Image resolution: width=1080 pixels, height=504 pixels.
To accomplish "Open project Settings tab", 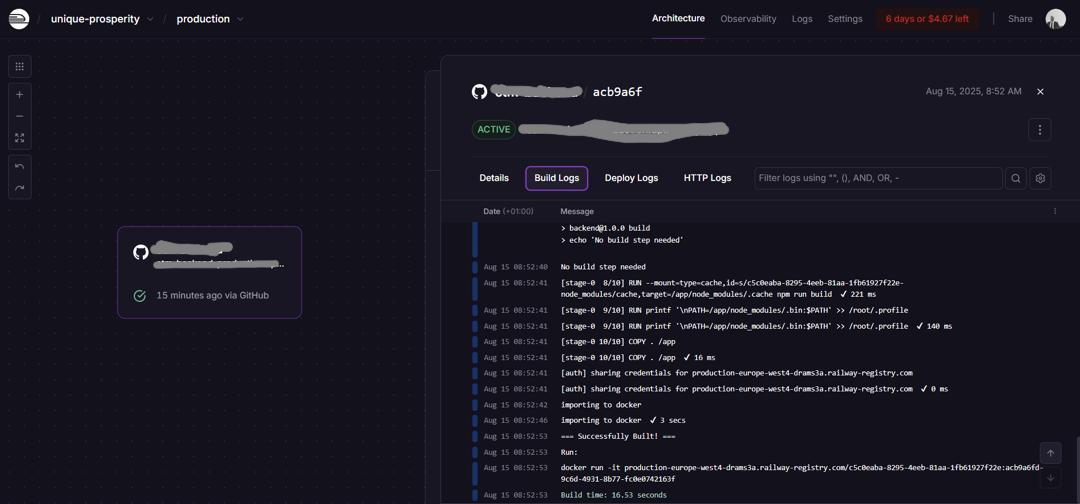I will pos(845,19).
